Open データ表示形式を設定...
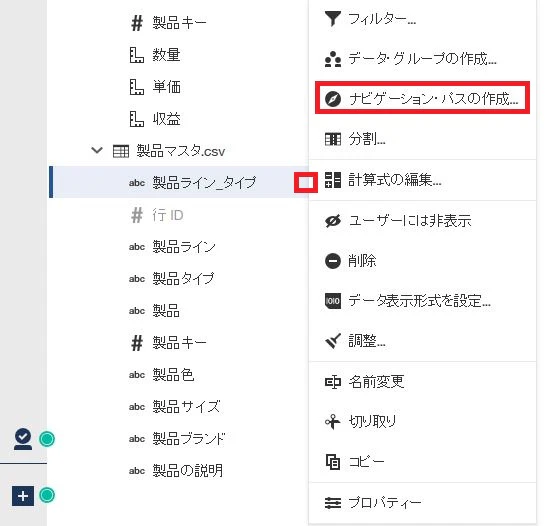 coord(422,301)
